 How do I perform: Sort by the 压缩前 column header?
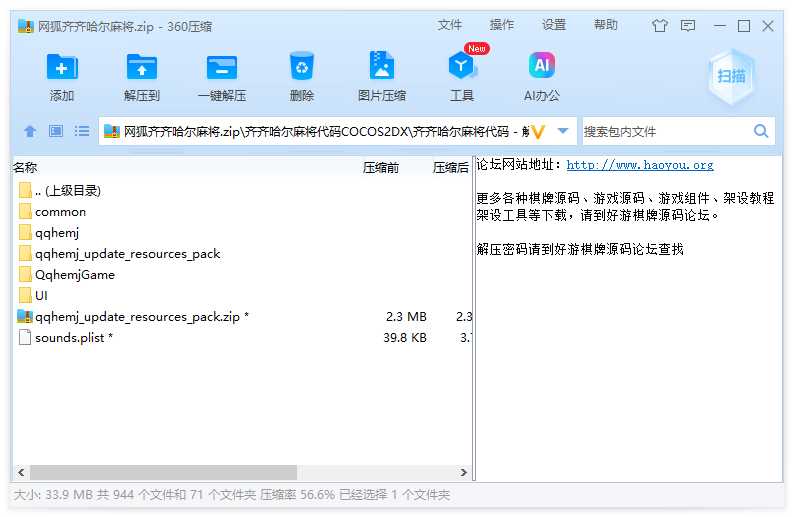[381, 168]
